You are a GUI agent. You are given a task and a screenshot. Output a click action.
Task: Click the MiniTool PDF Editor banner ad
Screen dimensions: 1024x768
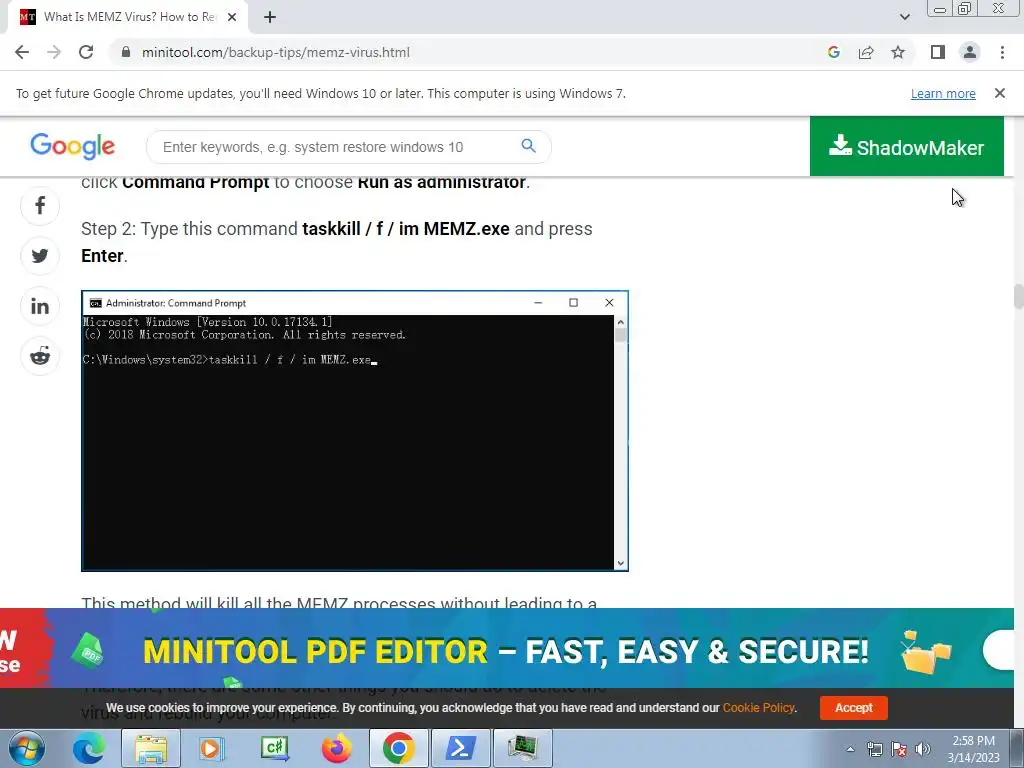pos(507,648)
